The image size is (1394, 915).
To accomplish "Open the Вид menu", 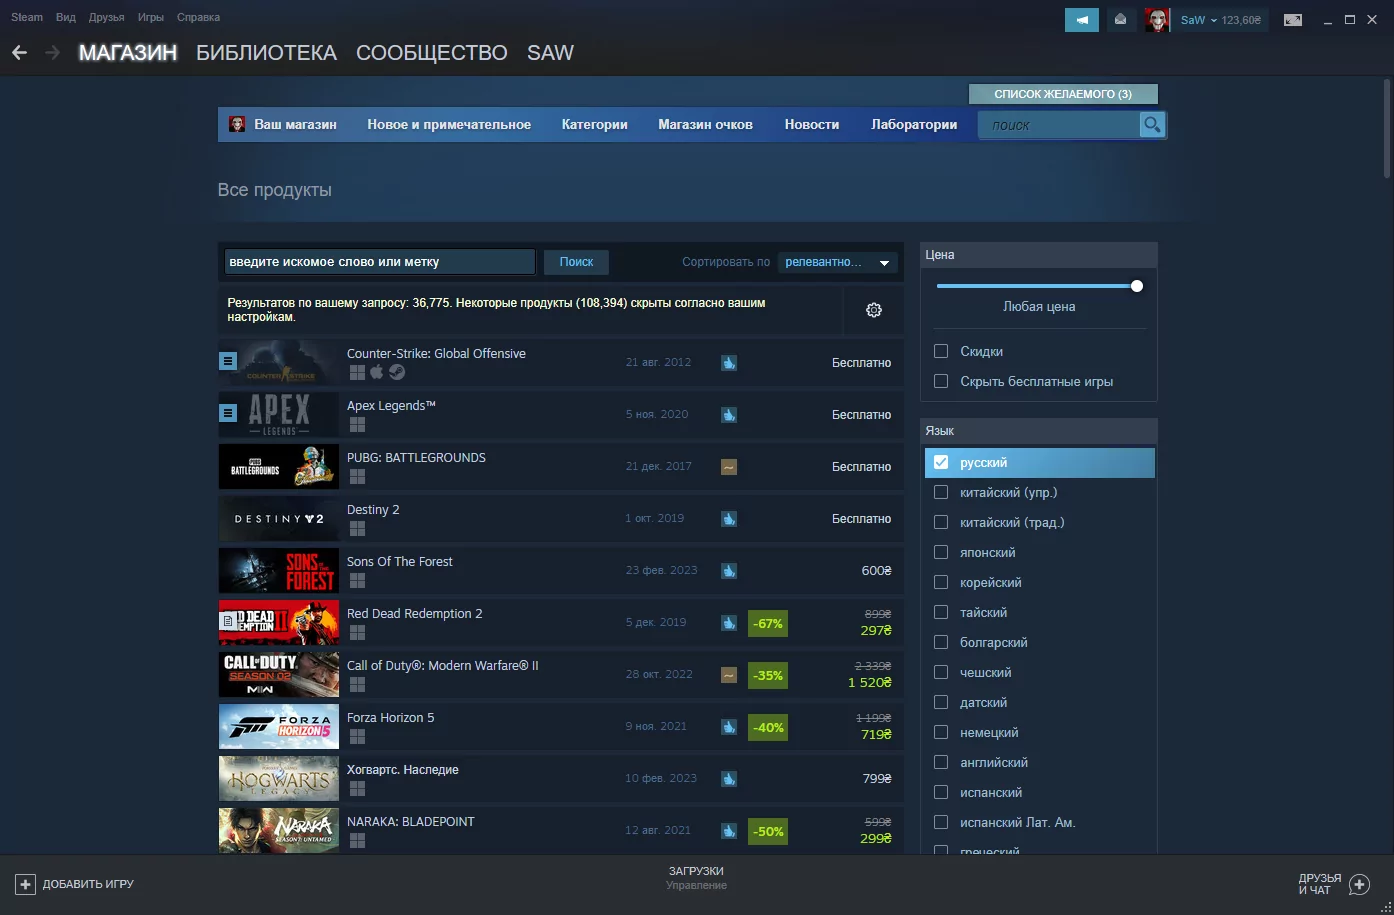I will (66, 17).
